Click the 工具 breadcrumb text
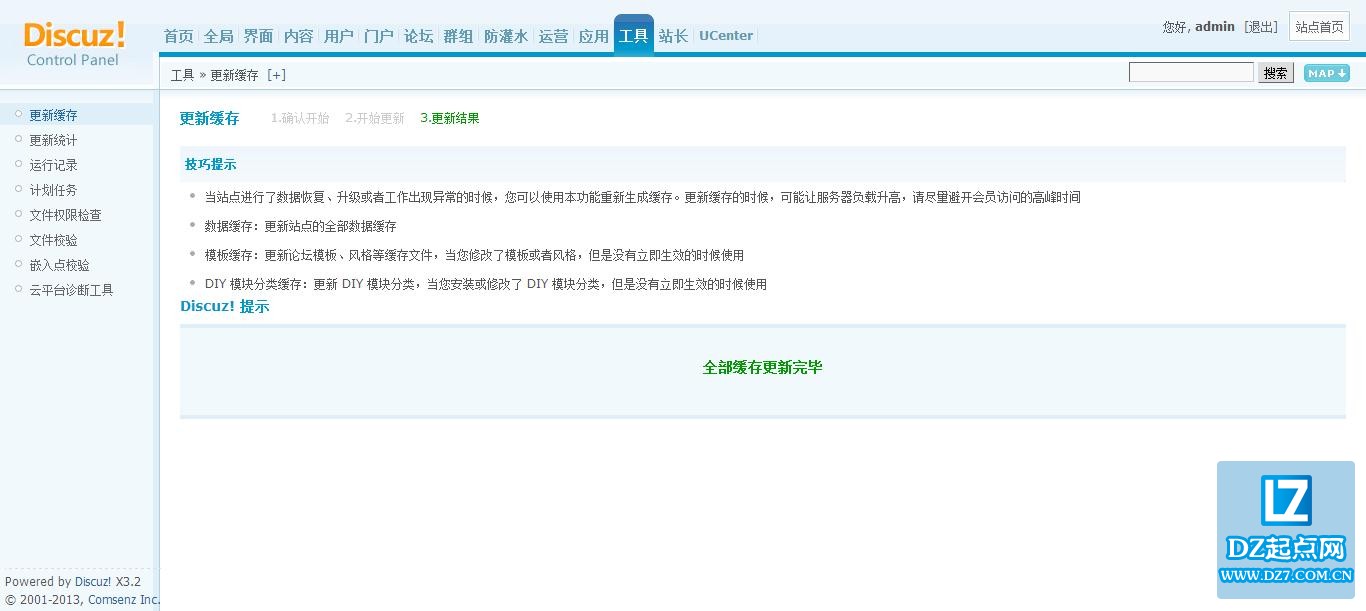Viewport: 1366px width, 611px height. (182, 75)
